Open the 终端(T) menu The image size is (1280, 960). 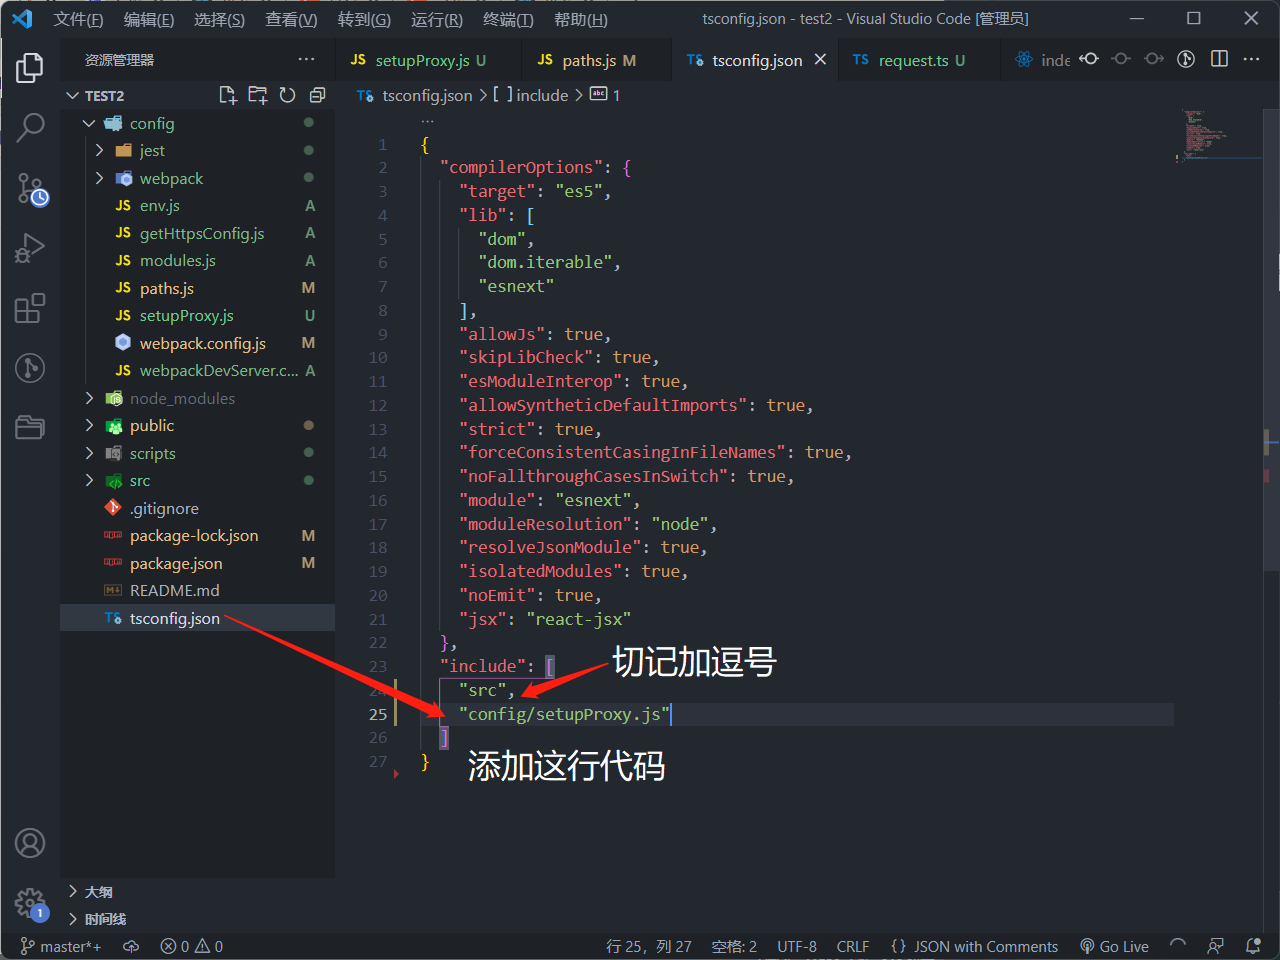pyautogui.click(x=508, y=19)
